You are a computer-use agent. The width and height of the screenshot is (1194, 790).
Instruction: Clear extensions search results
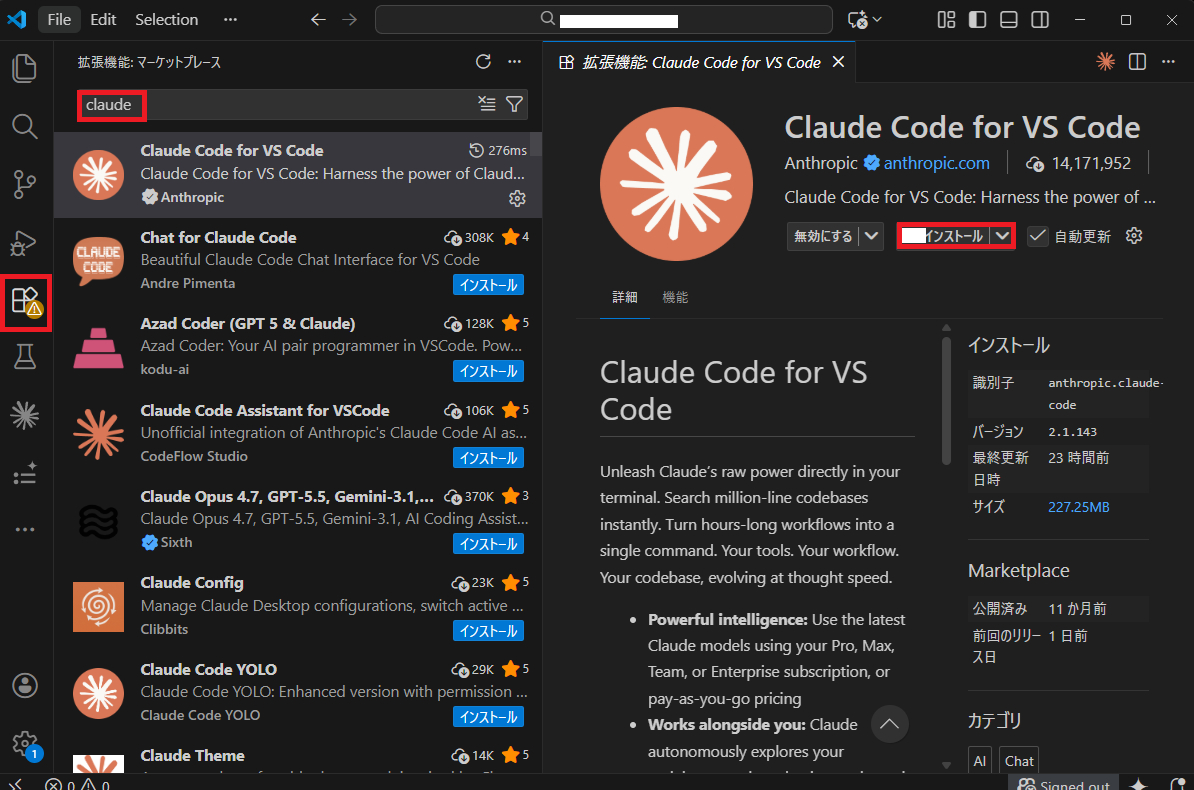pos(487,104)
